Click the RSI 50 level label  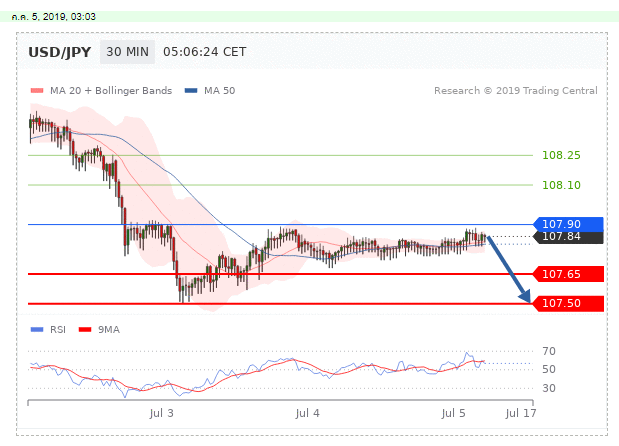click(x=549, y=369)
